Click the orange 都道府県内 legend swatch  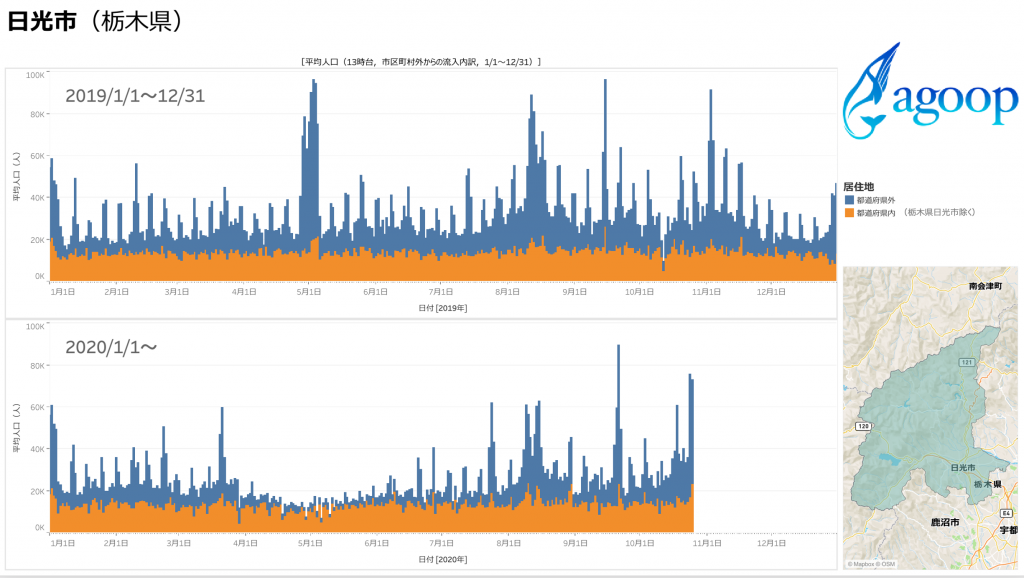click(x=849, y=212)
